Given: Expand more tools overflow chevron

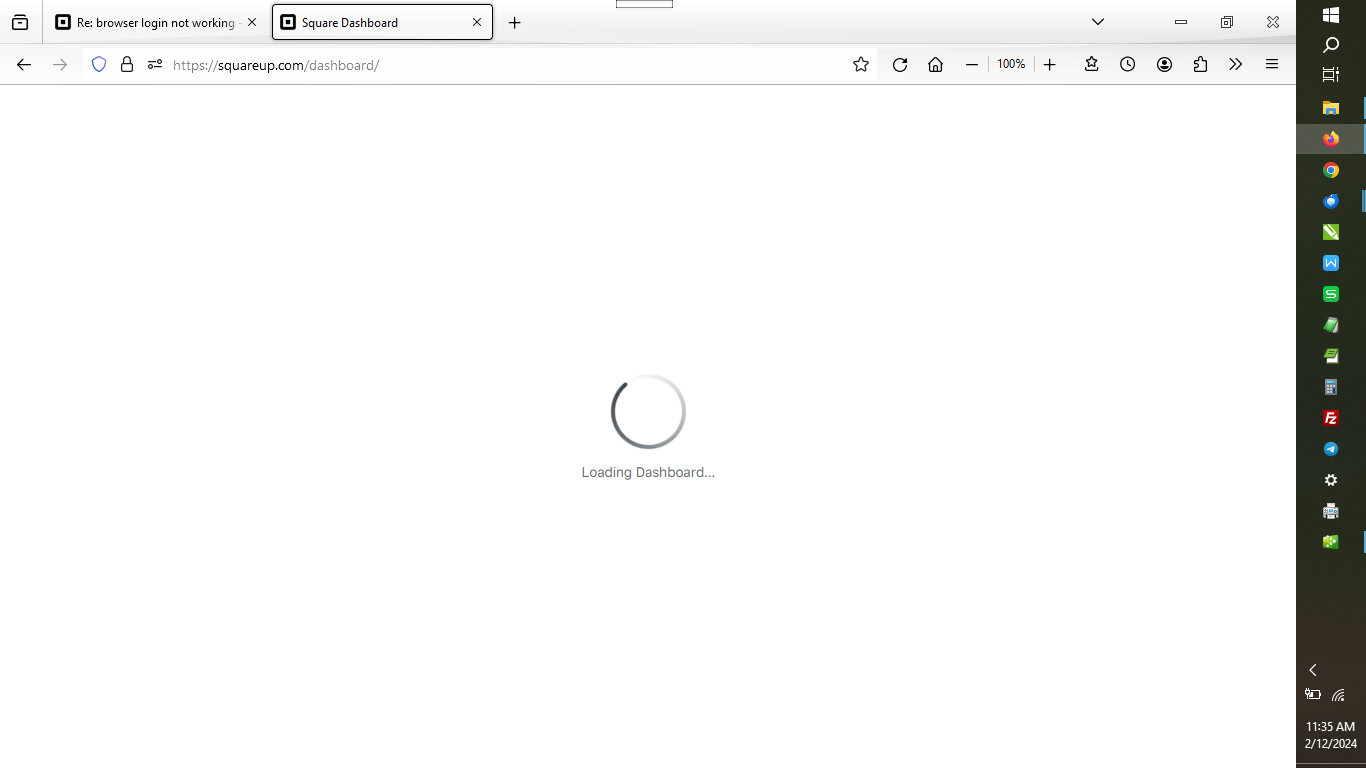Looking at the screenshot, I should 1236,64.
